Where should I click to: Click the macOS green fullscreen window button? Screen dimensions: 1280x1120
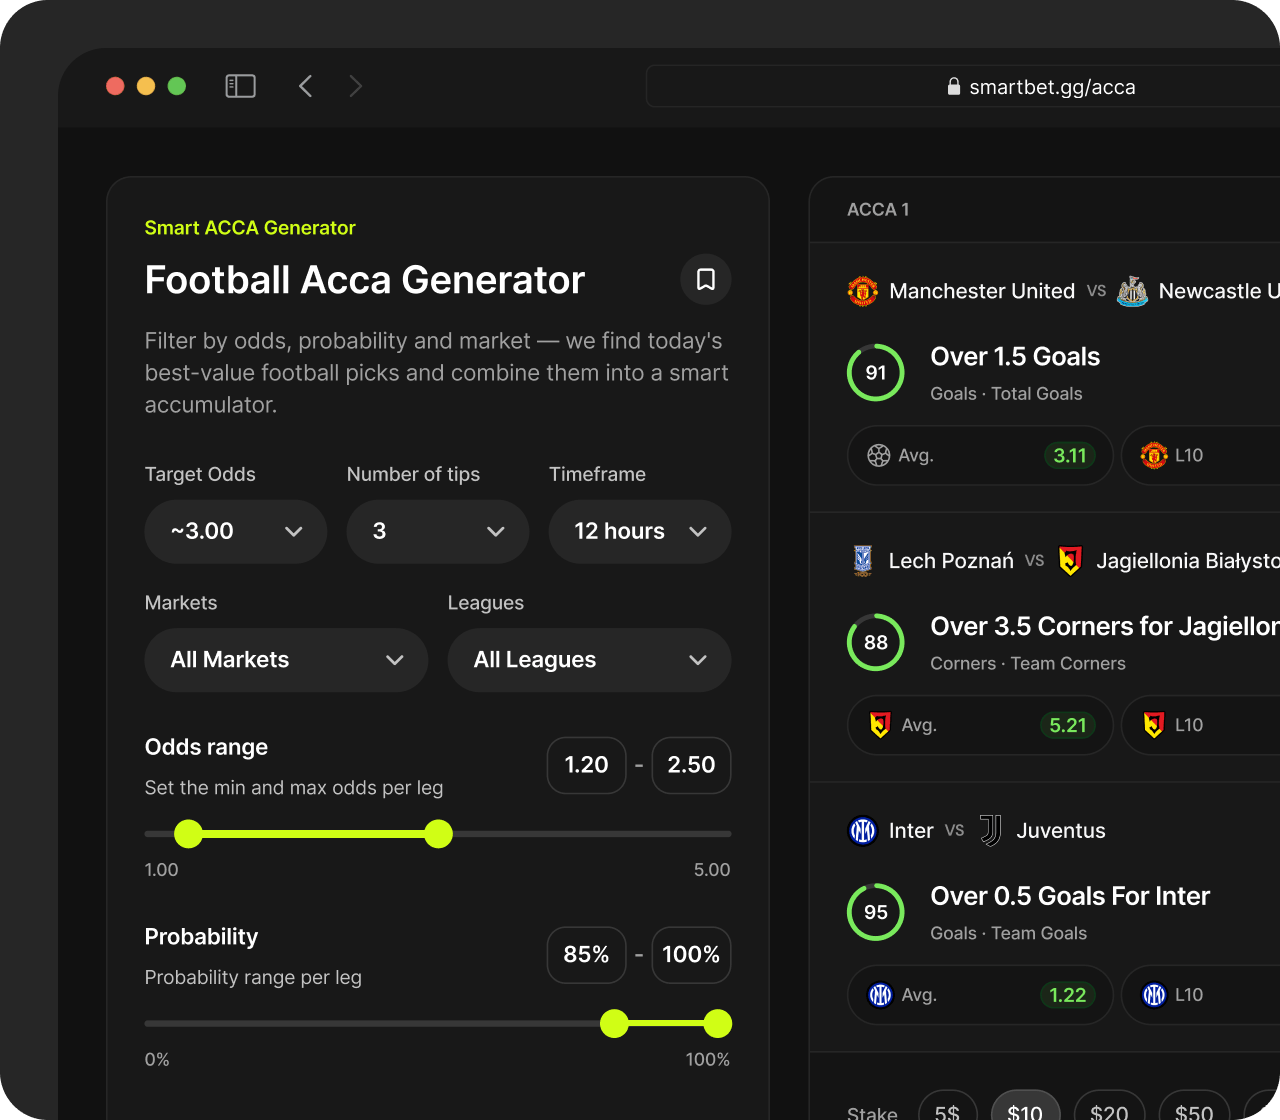[x=177, y=86]
